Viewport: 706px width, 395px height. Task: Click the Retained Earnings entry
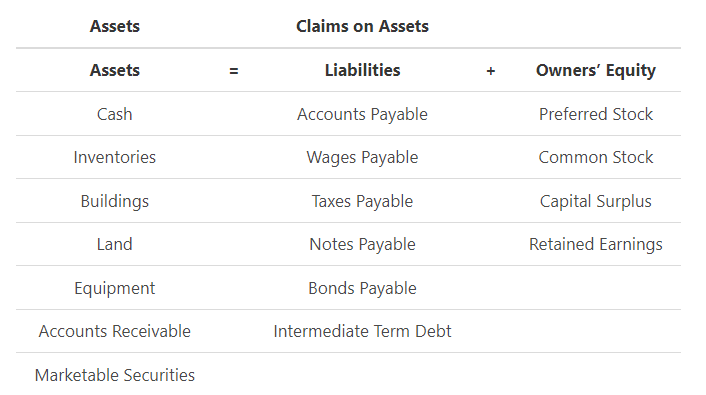(x=596, y=245)
